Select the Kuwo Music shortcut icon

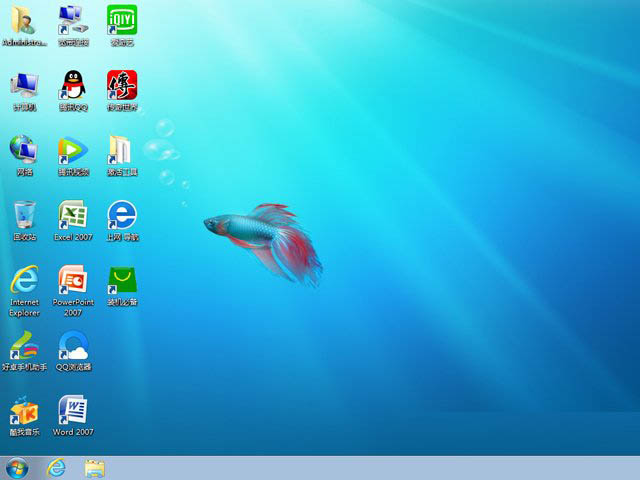pos(24,411)
